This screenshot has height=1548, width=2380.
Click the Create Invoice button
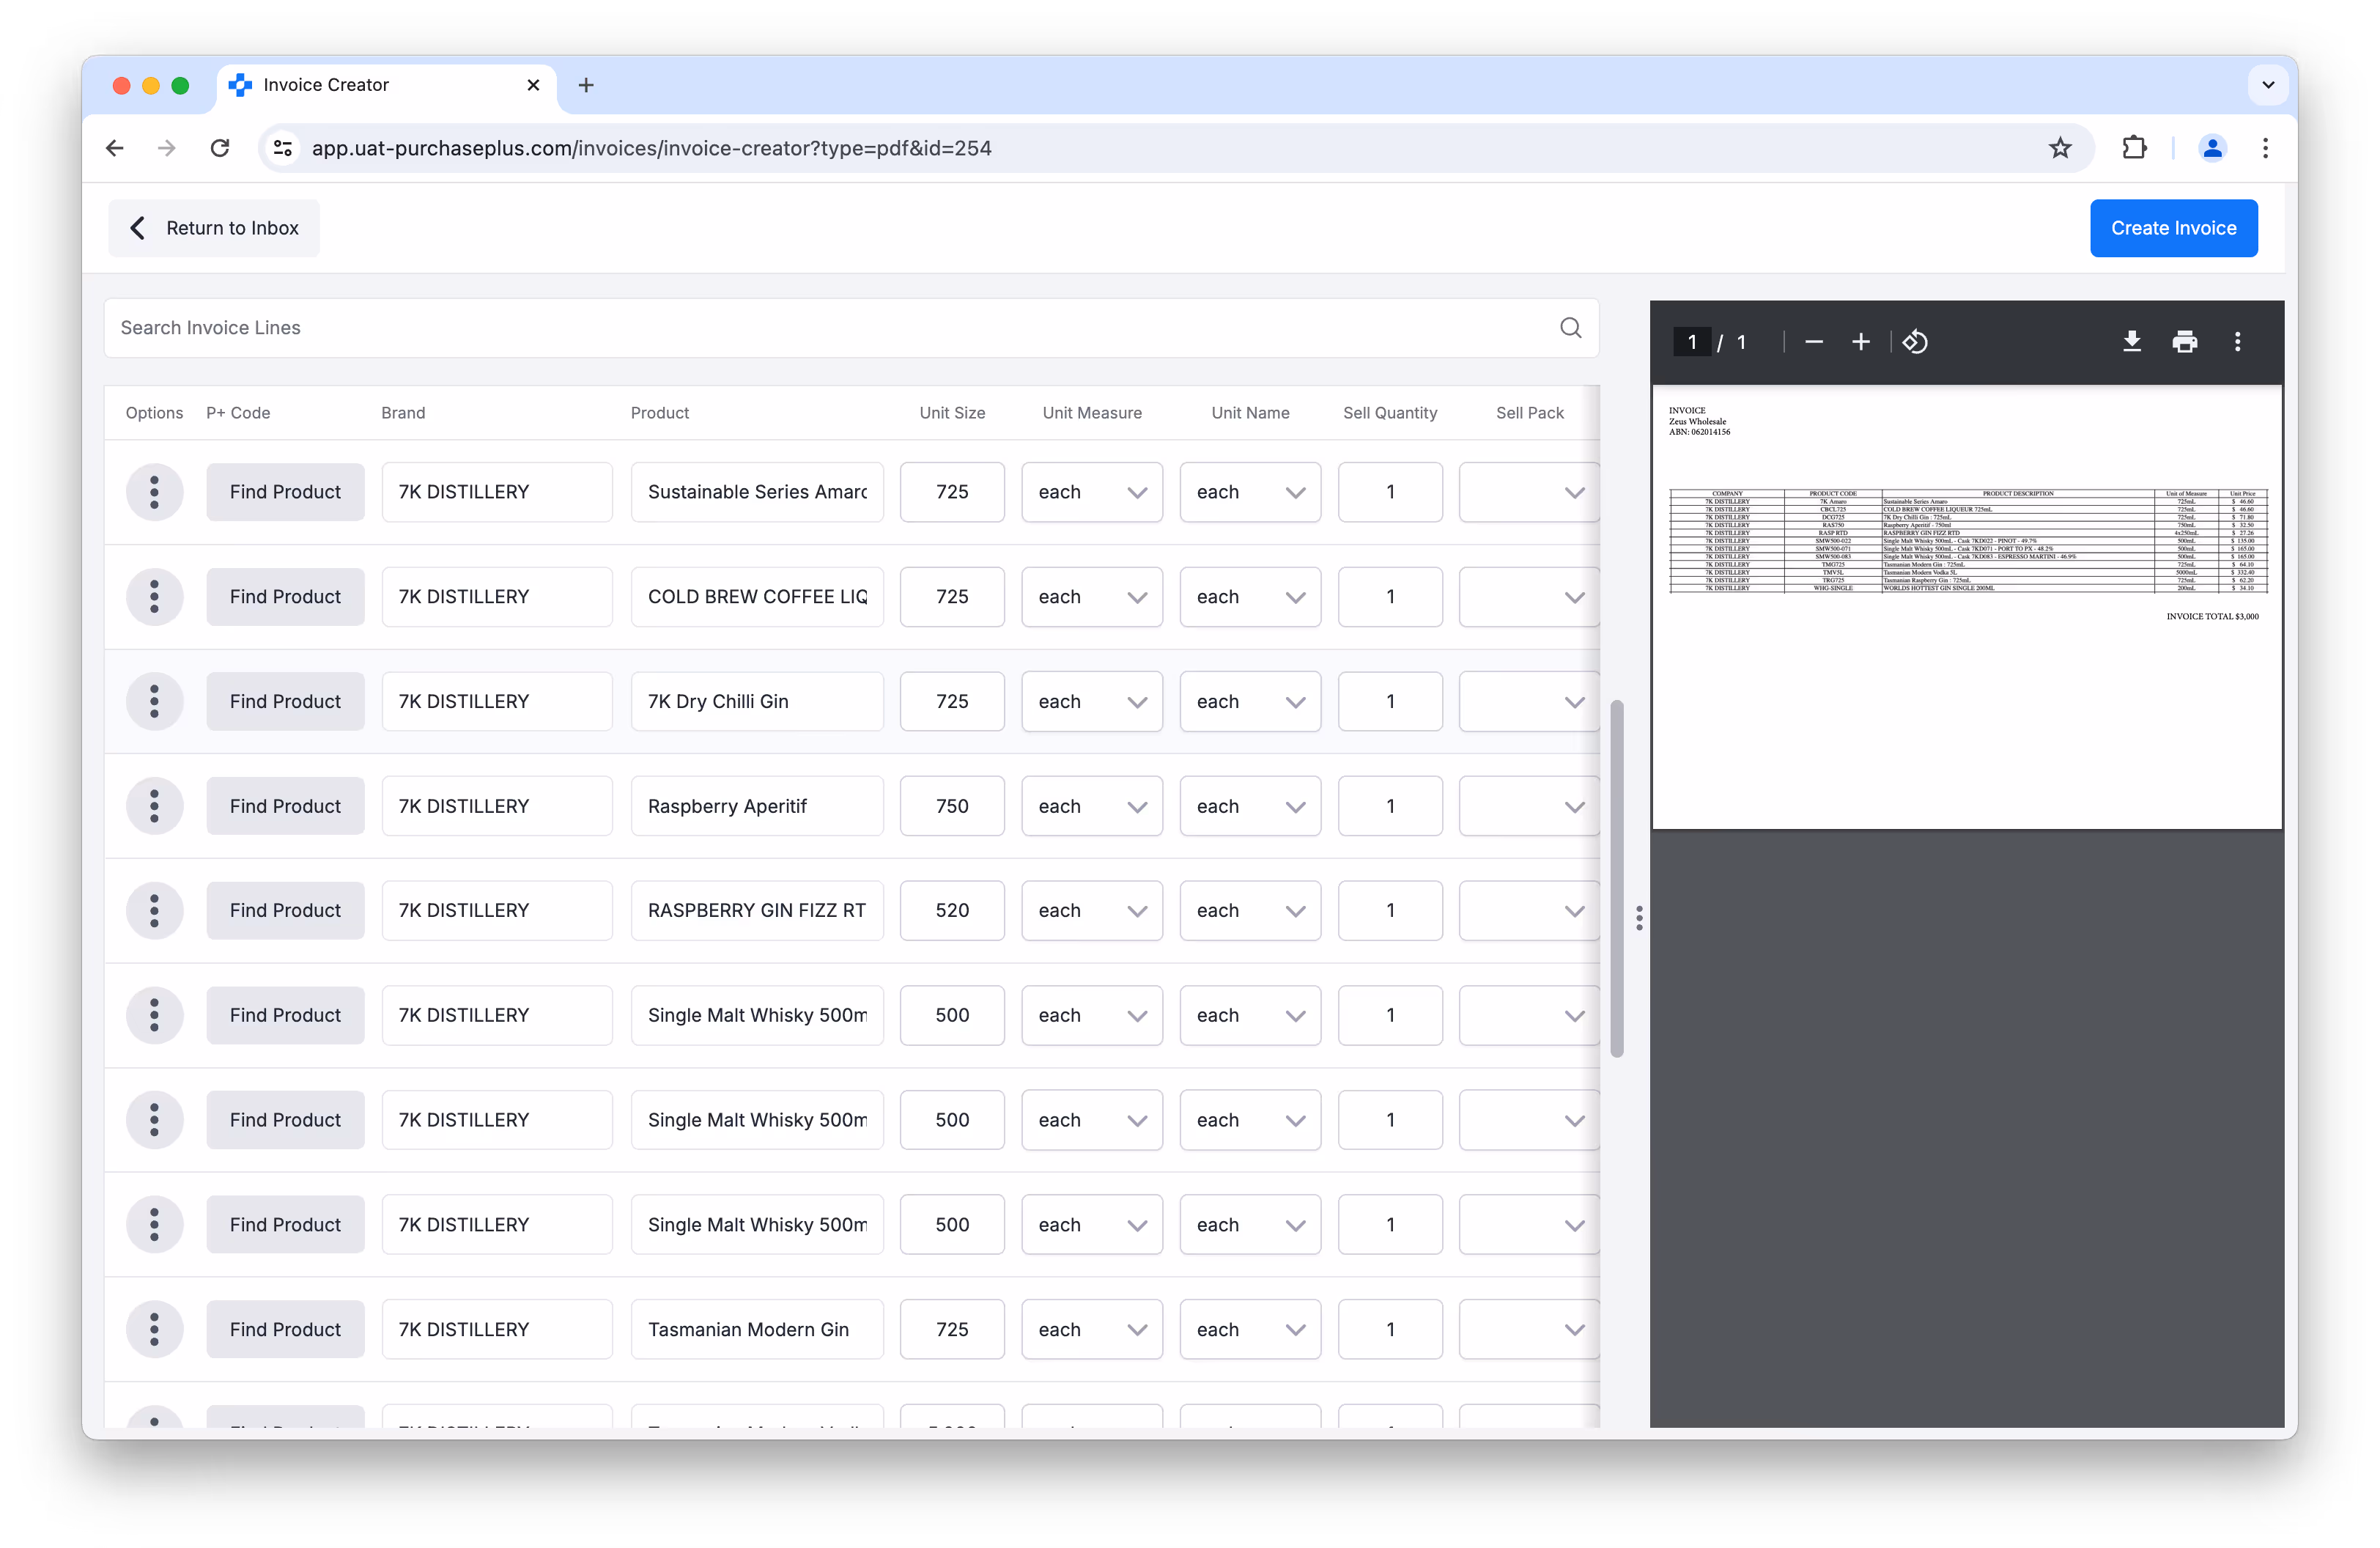pyautogui.click(x=2172, y=228)
